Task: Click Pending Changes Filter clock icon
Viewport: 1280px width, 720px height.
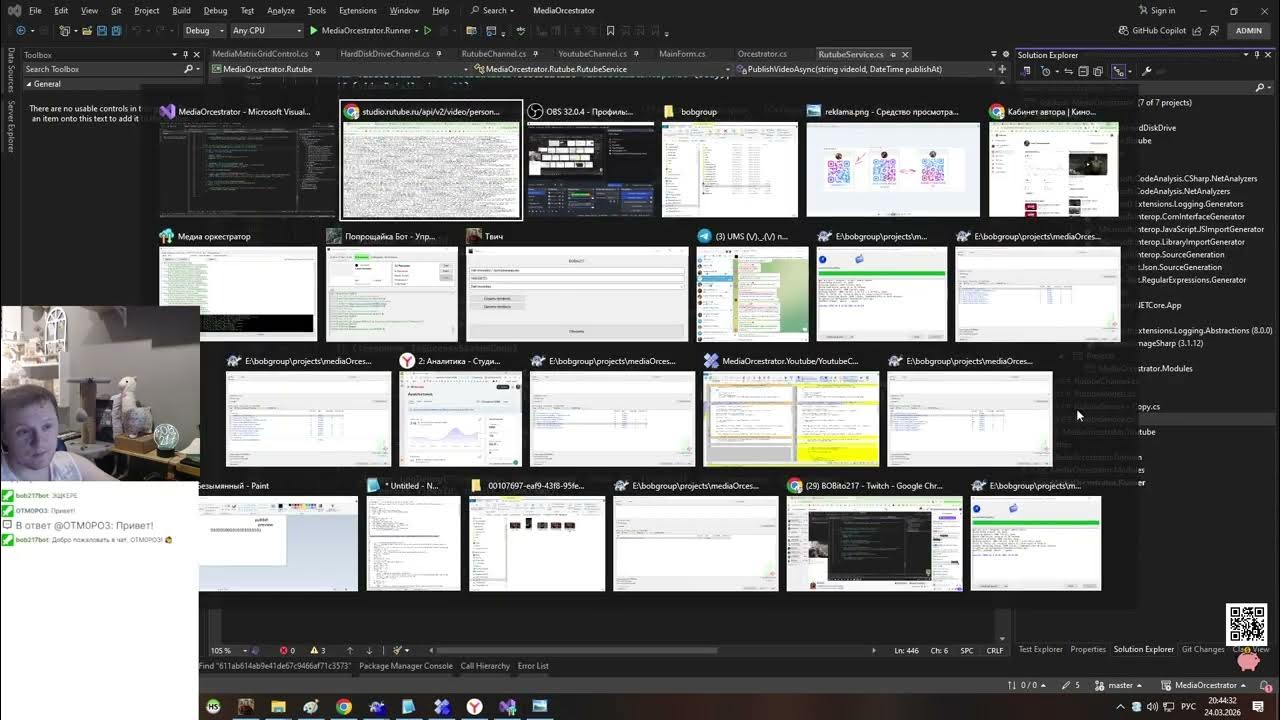Action: tap(1046, 71)
